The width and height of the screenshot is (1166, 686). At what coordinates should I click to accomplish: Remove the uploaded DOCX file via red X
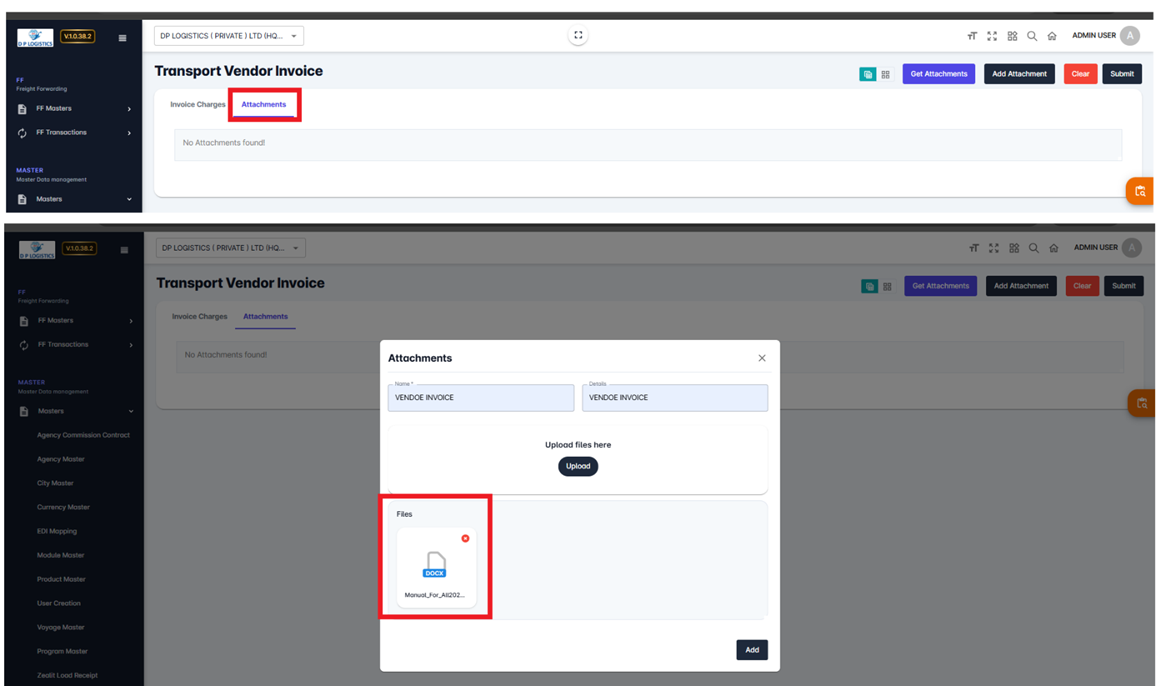click(465, 539)
